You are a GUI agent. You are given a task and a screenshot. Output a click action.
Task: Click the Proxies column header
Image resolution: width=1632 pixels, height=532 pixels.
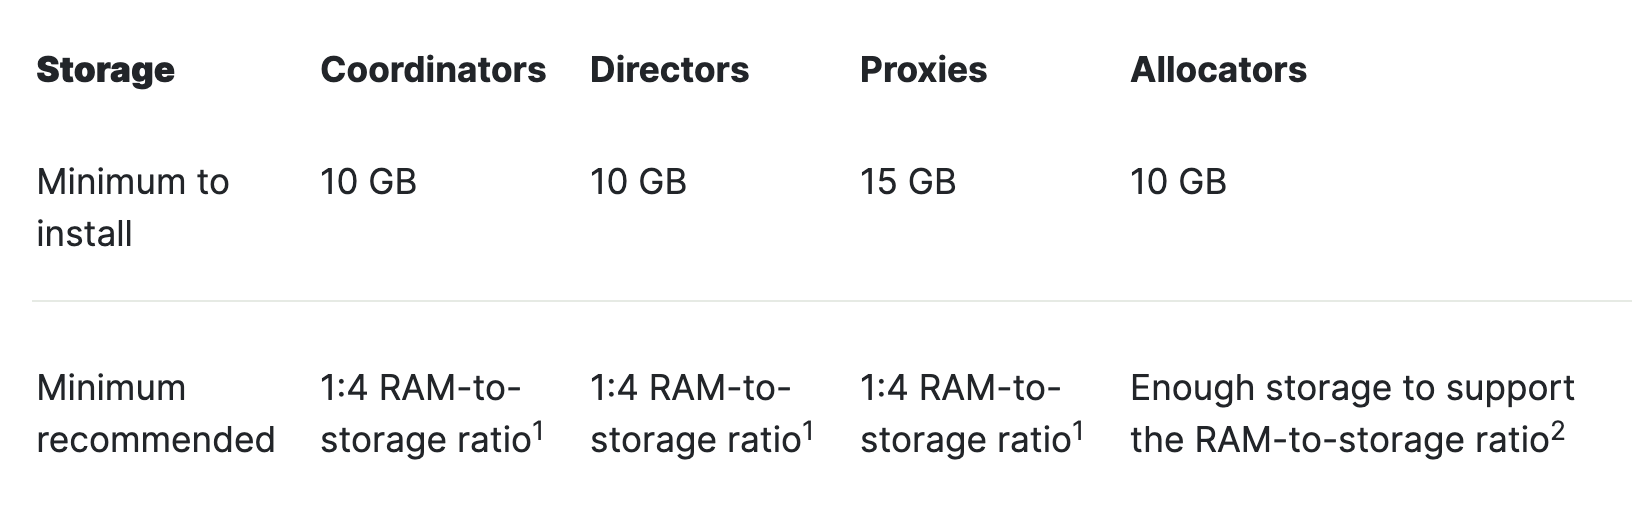pyautogui.click(x=923, y=70)
